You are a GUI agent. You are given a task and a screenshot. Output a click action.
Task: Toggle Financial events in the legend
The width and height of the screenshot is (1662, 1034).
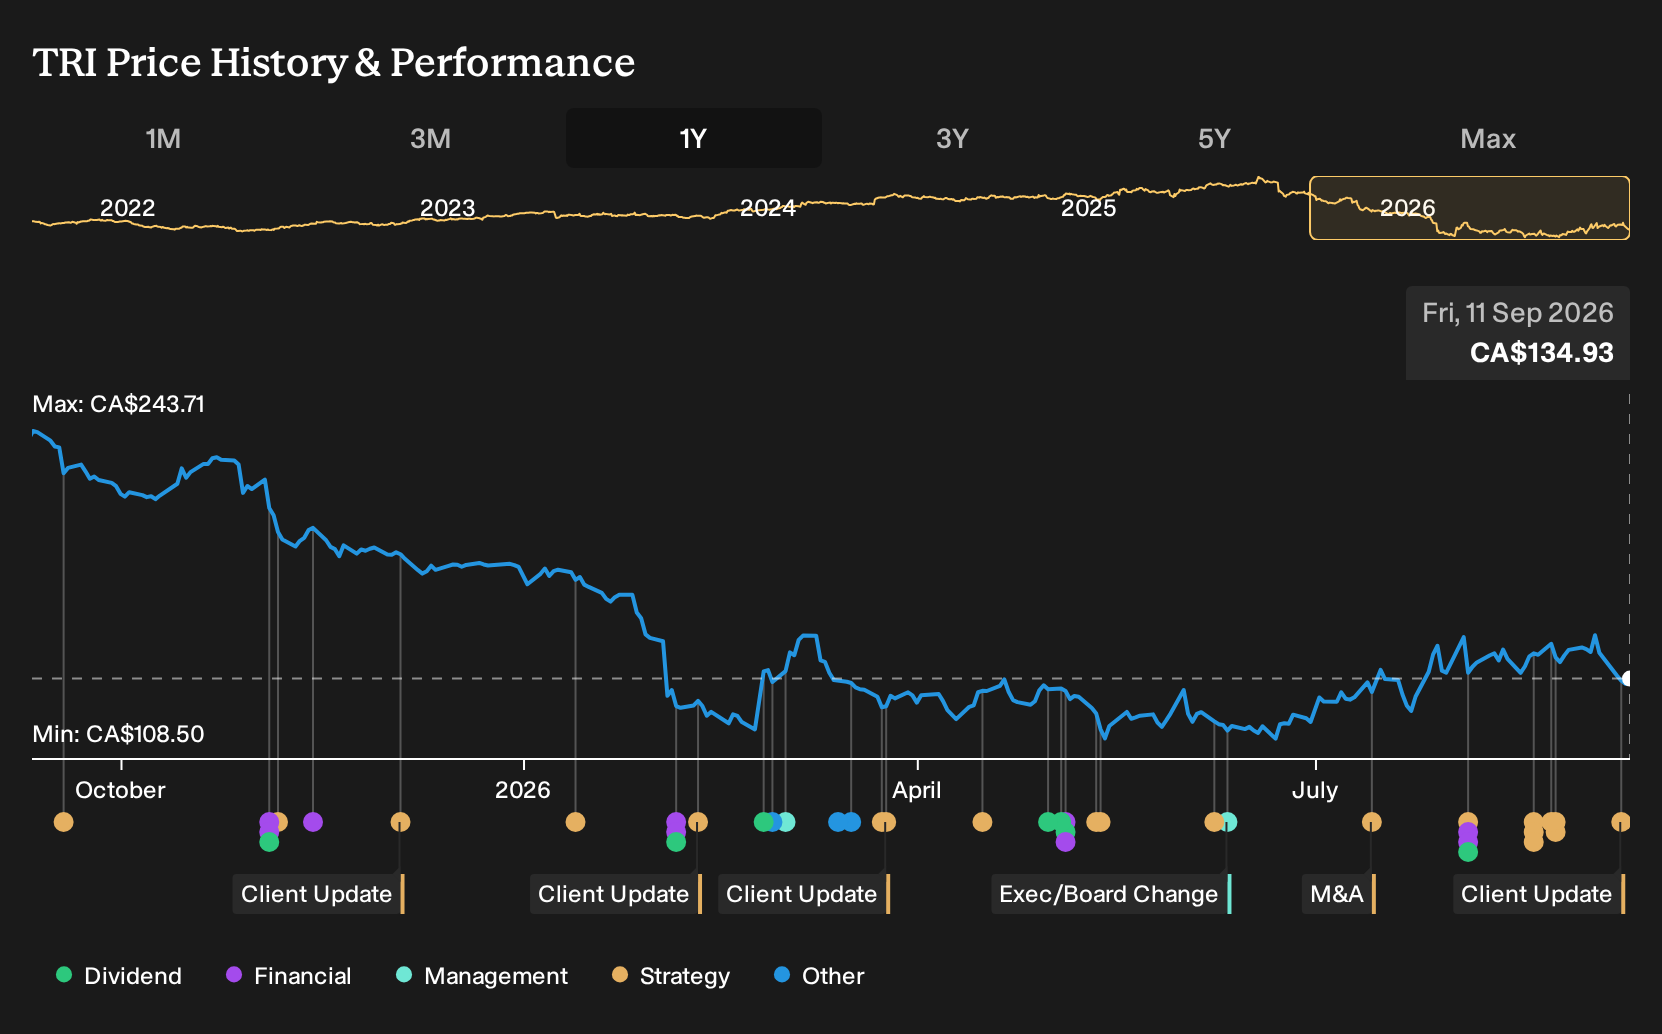pyautogui.click(x=288, y=976)
